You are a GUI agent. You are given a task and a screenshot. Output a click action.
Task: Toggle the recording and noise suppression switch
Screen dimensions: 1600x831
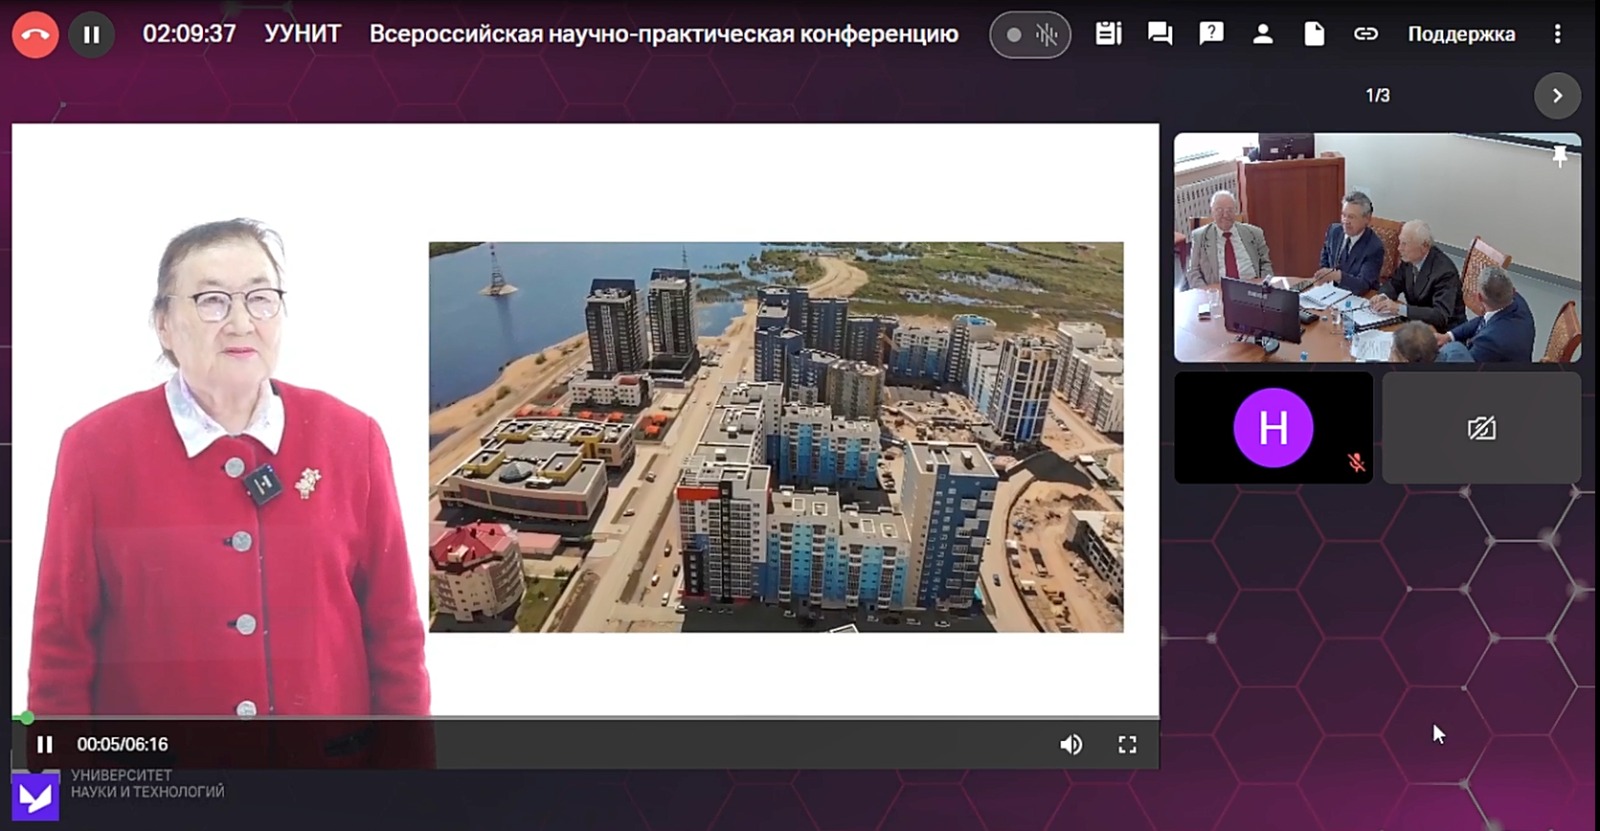click(x=1029, y=35)
